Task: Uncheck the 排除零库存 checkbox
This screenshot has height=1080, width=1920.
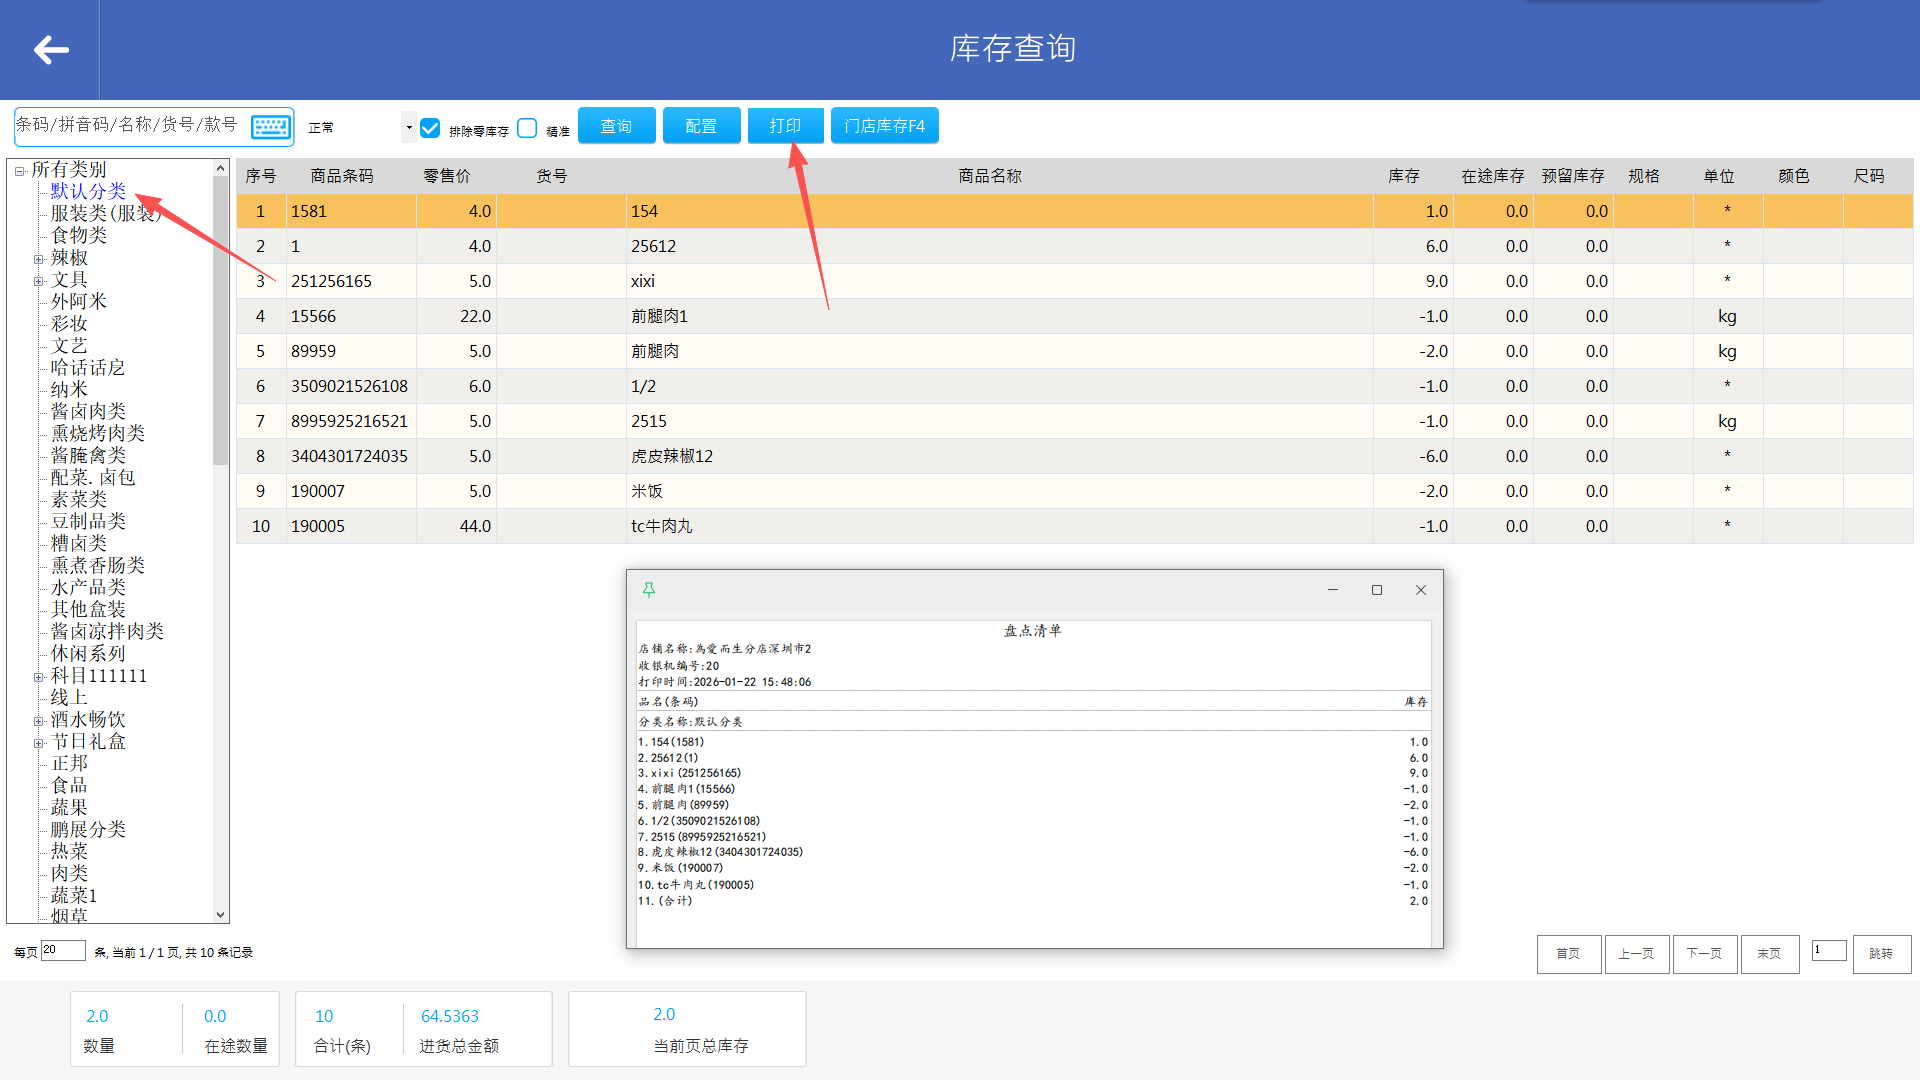Action: [x=431, y=128]
